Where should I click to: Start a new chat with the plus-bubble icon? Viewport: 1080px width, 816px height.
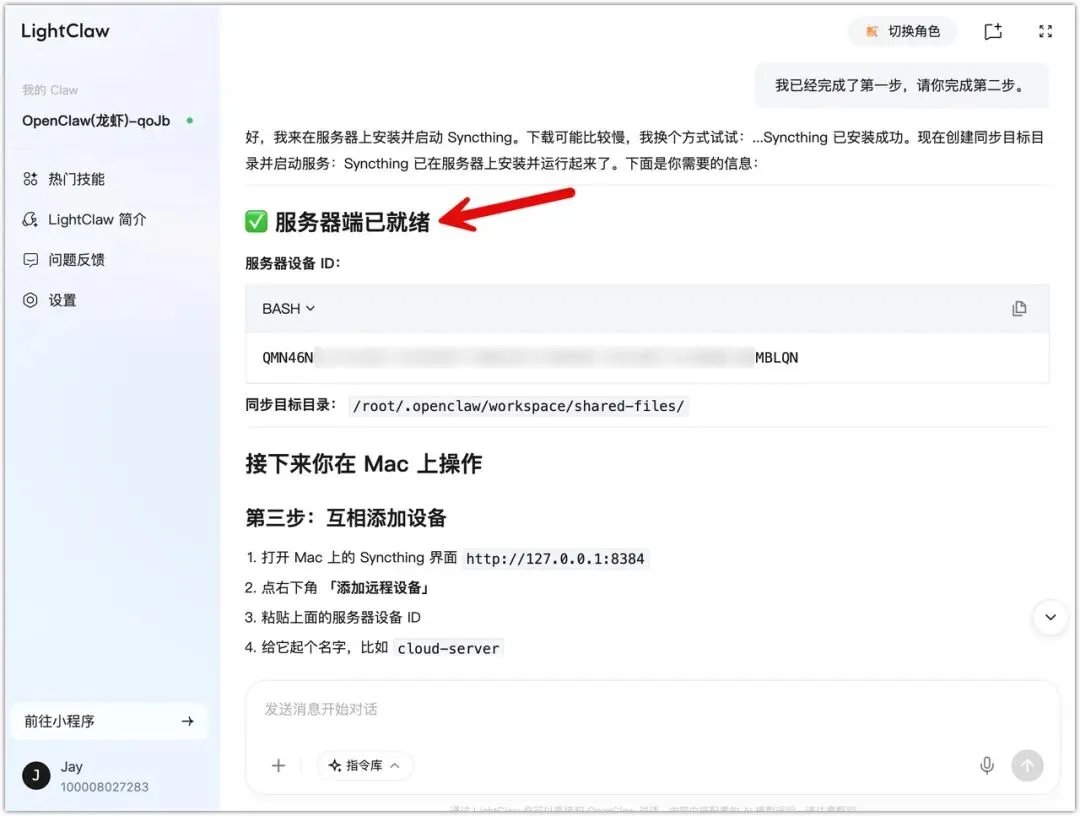tap(993, 31)
